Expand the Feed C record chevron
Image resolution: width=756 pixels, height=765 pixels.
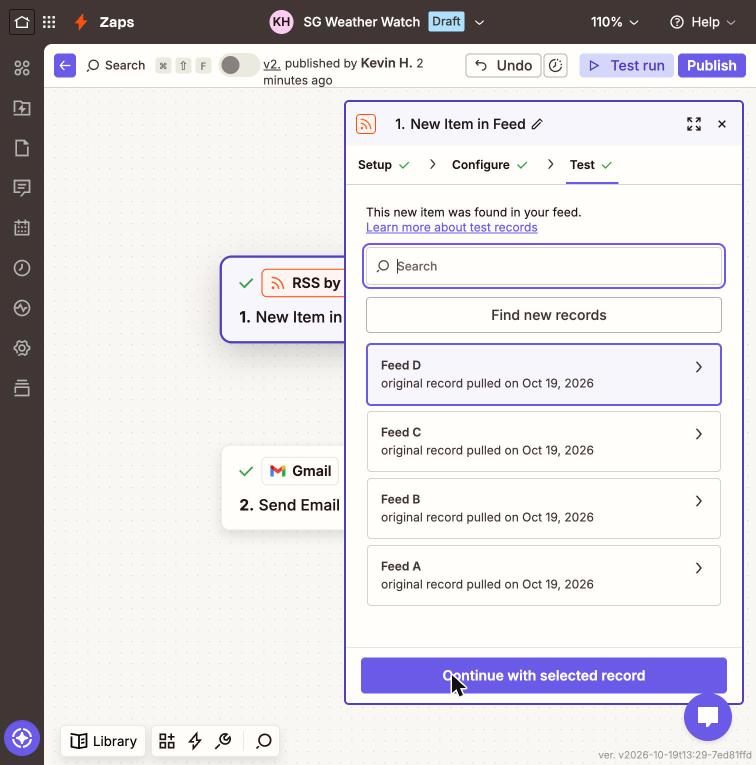click(698, 434)
